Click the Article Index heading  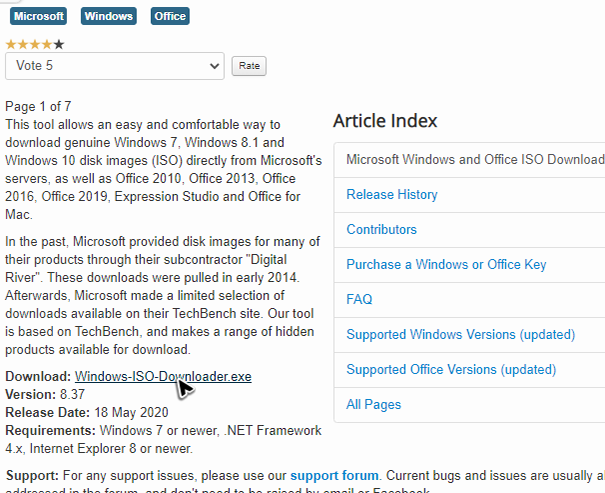[385, 121]
